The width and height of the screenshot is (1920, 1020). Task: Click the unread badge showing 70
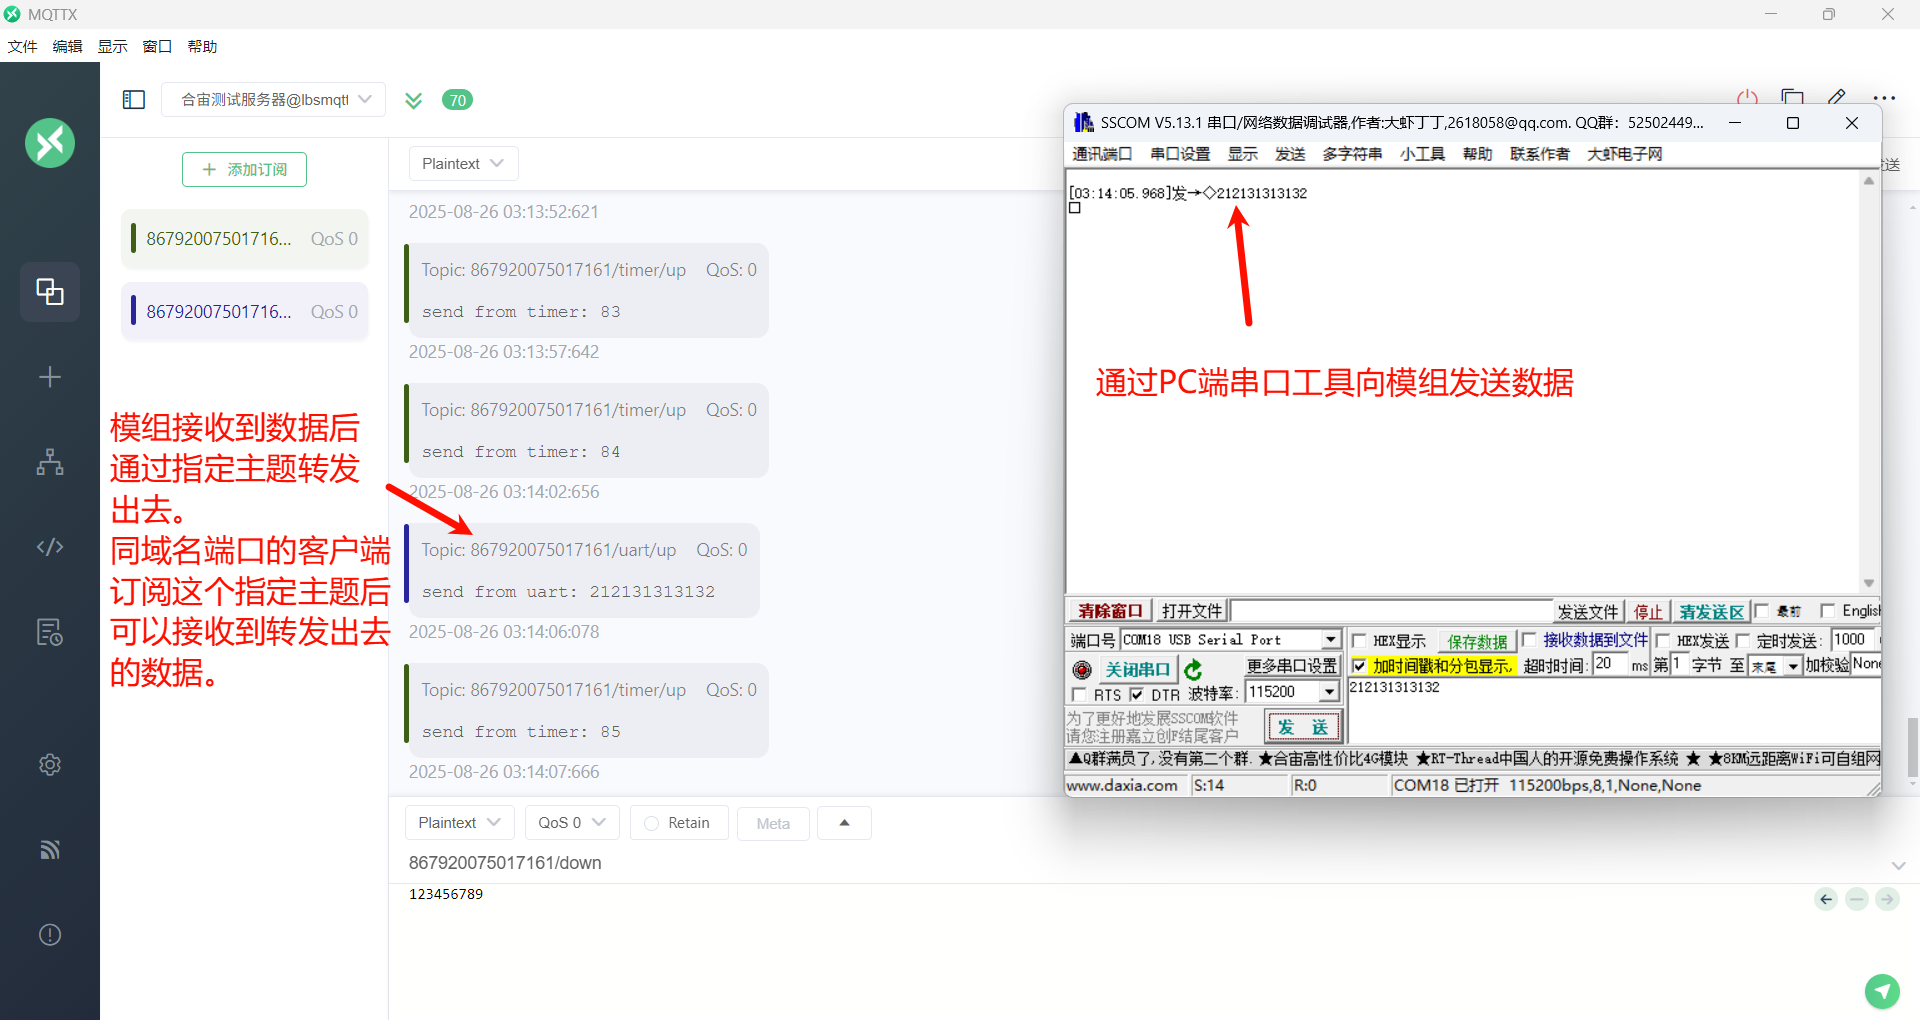tap(457, 100)
